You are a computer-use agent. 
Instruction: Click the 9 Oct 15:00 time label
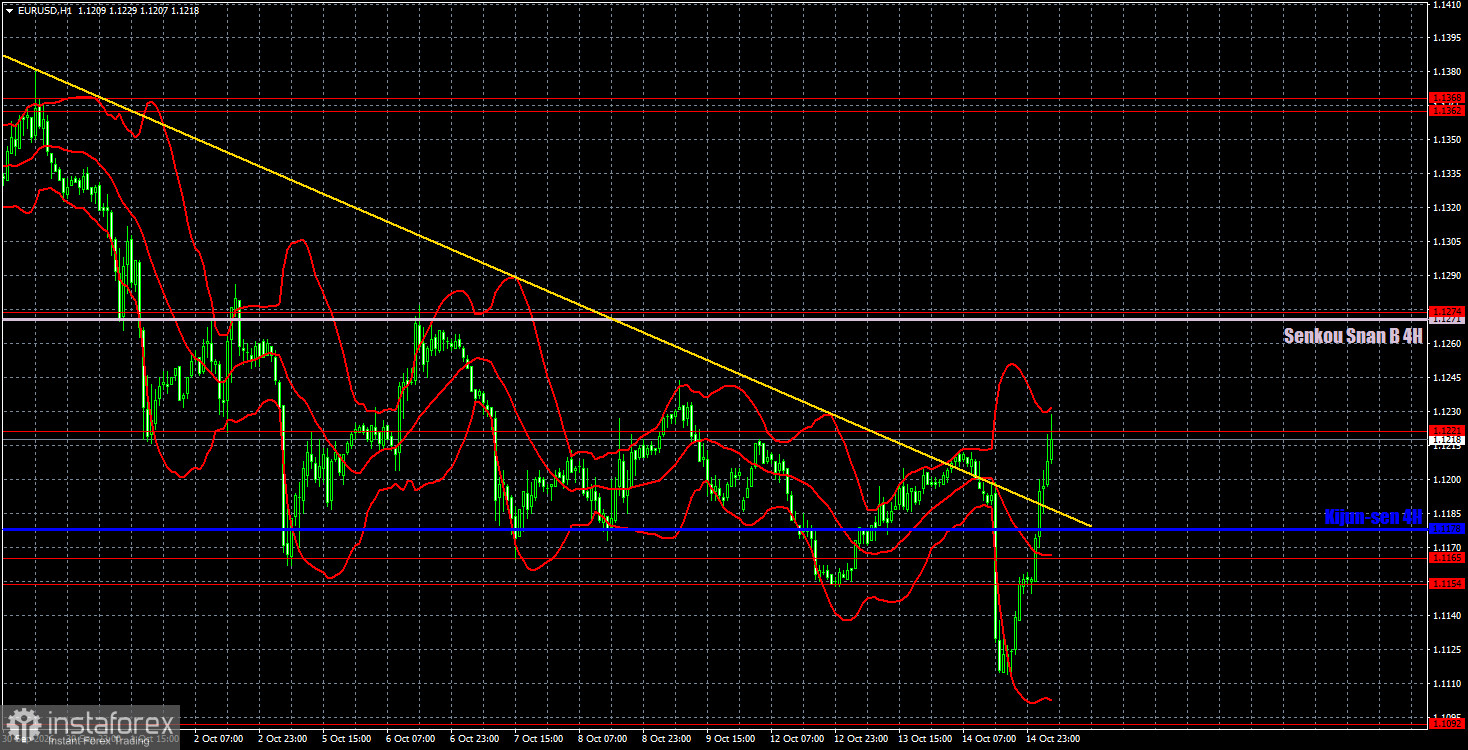731,739
